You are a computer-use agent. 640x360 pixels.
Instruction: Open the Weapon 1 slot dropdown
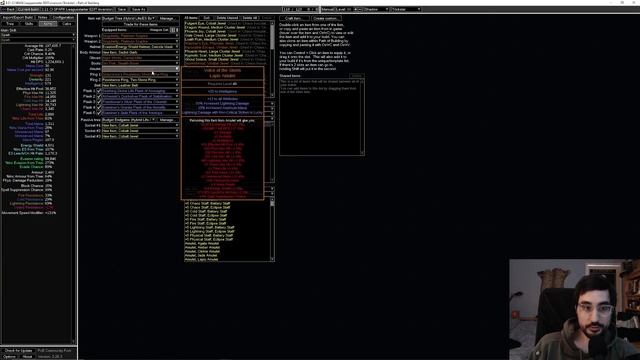(140, 36)
